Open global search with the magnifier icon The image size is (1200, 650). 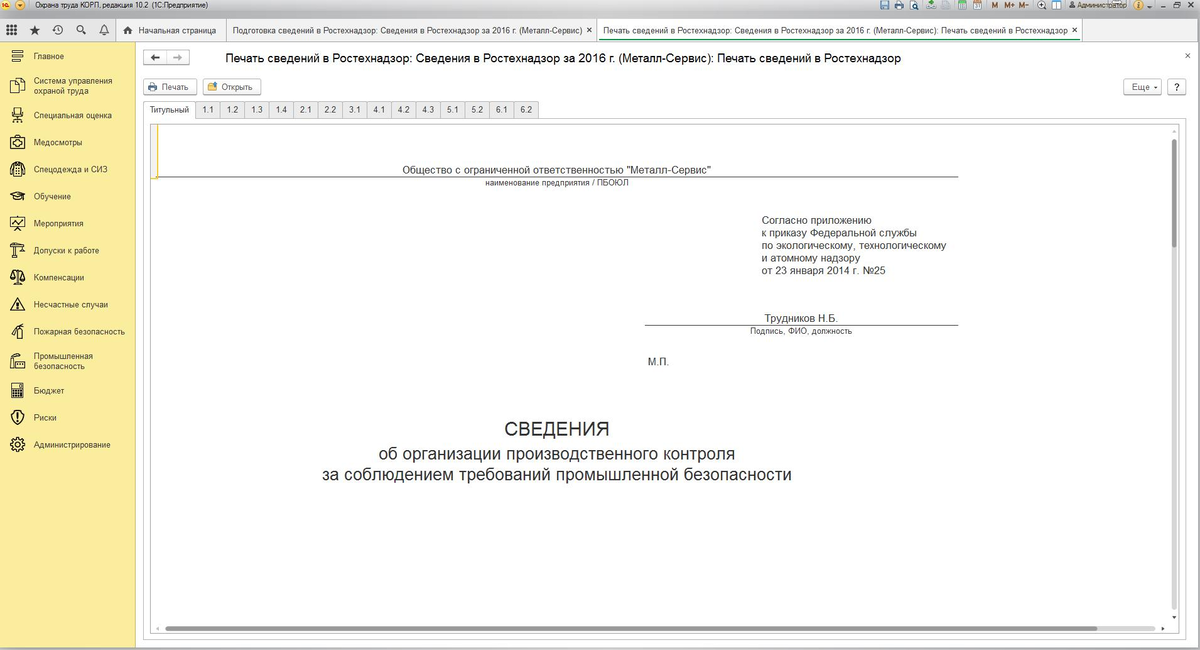(x=81, y=30)
